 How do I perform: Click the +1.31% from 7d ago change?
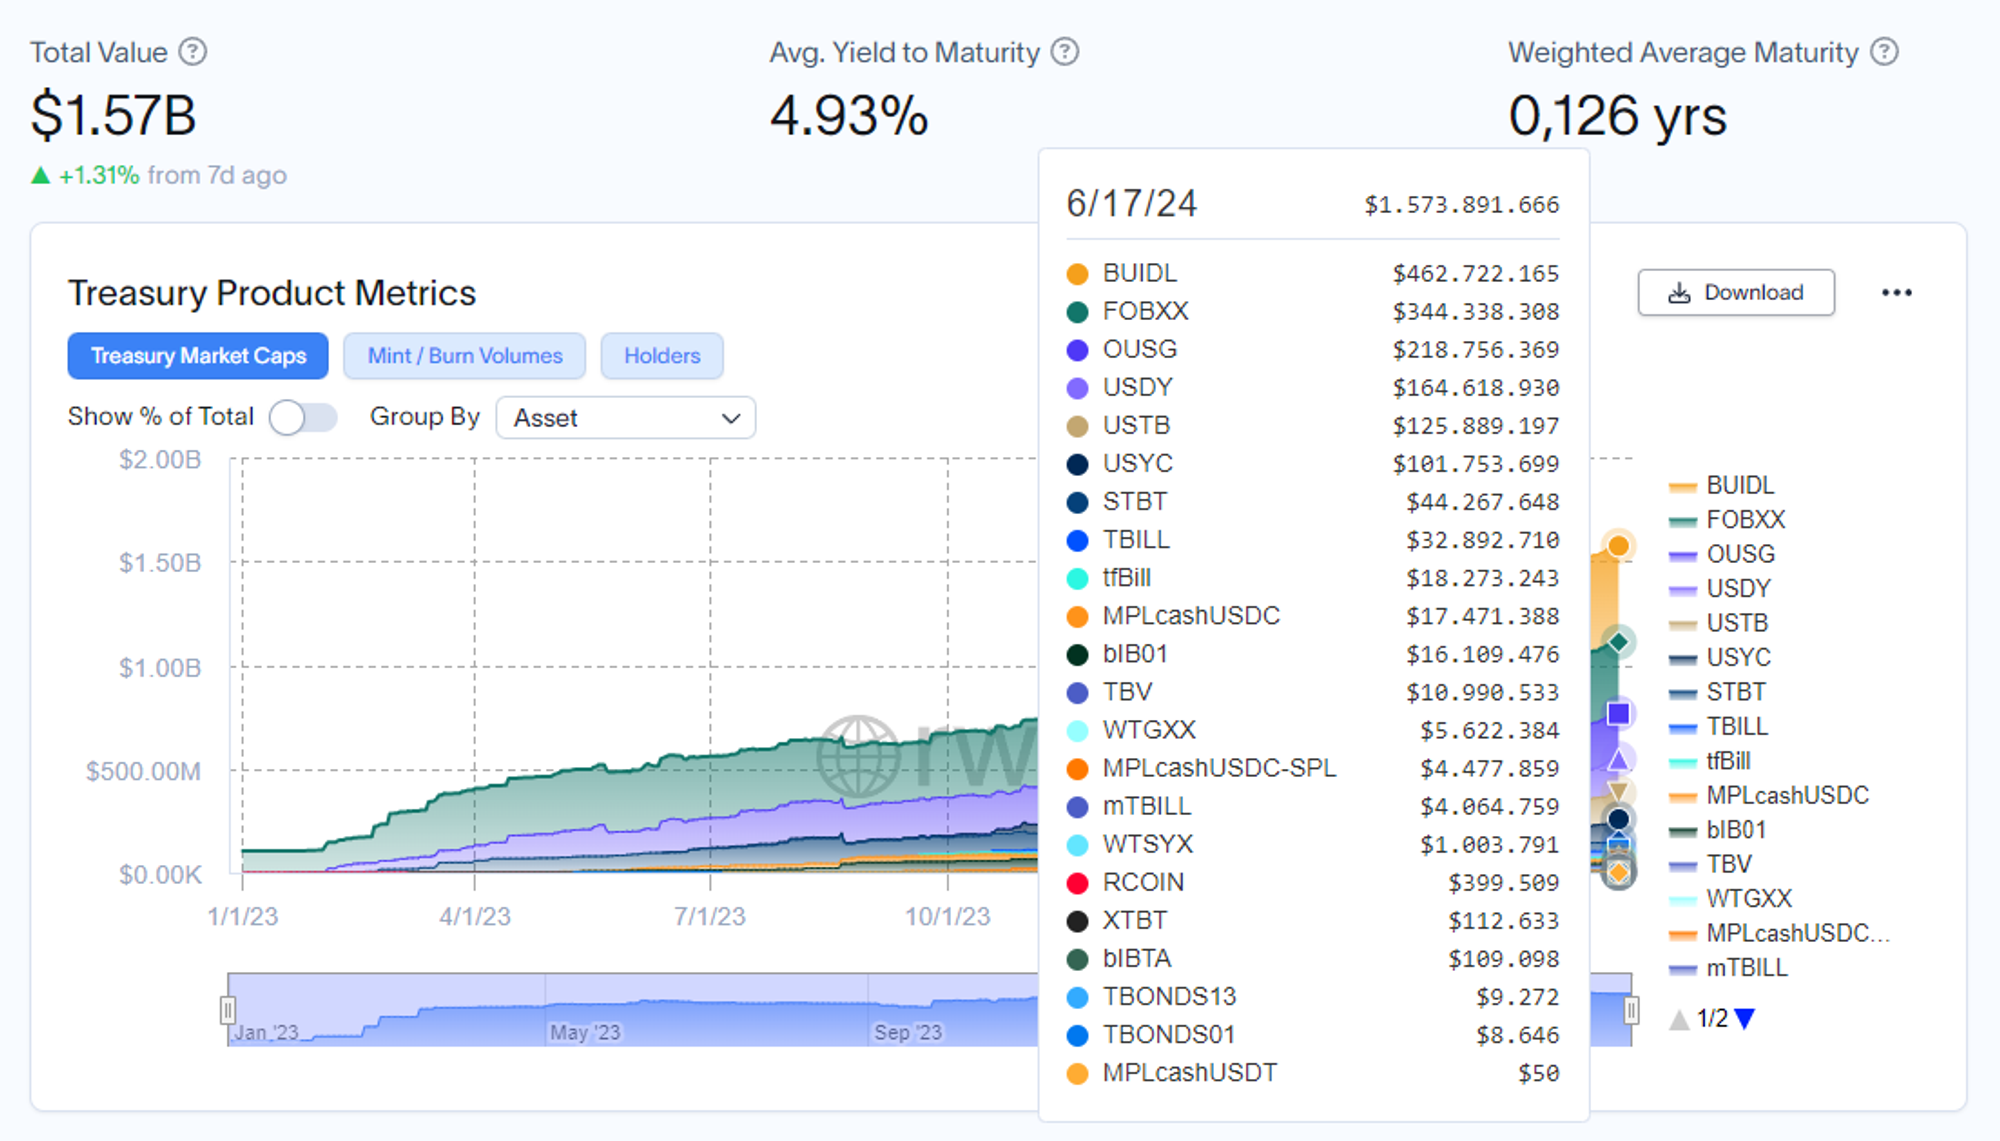point(158,175)
